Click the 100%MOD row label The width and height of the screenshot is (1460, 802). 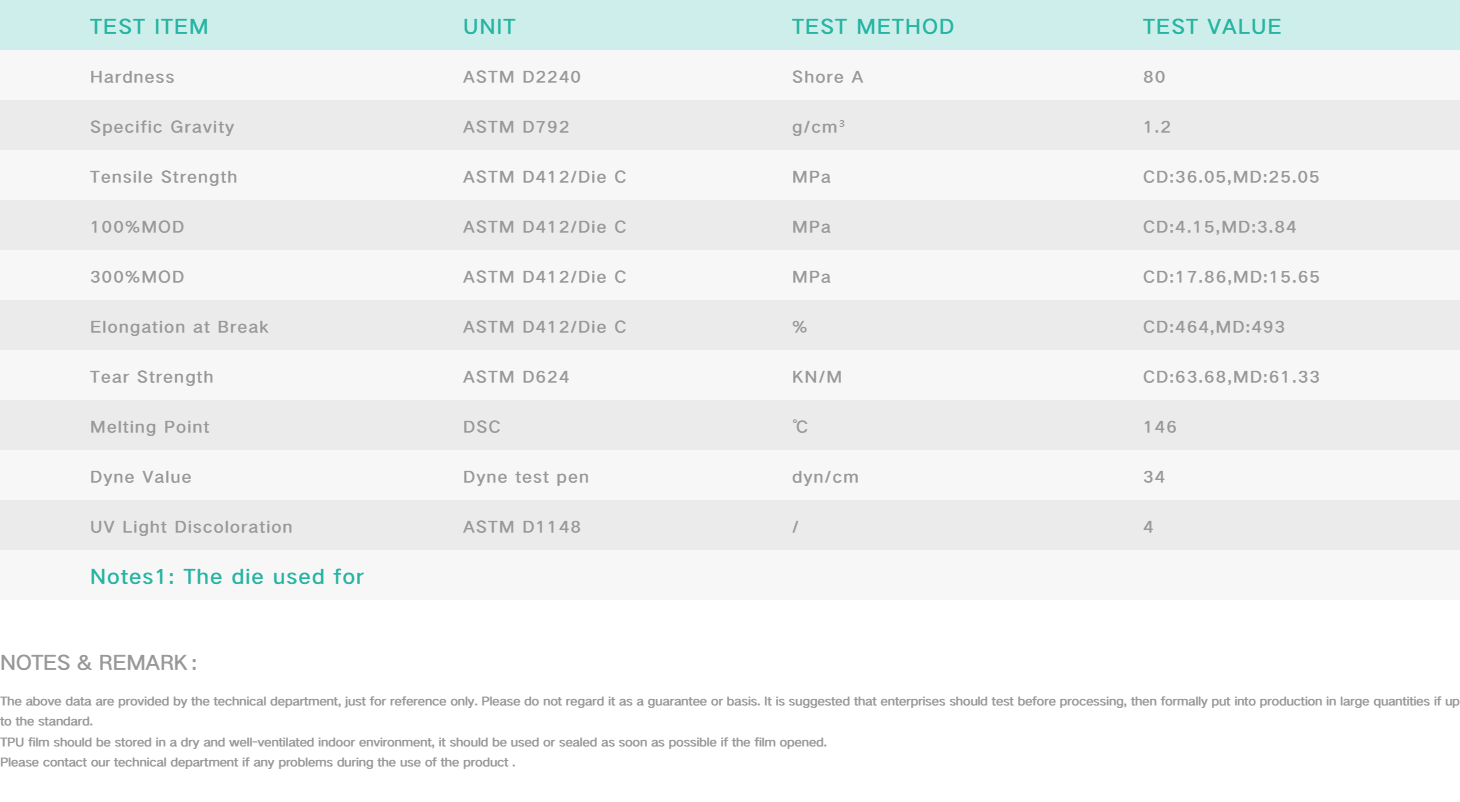[x=137, y=227]
